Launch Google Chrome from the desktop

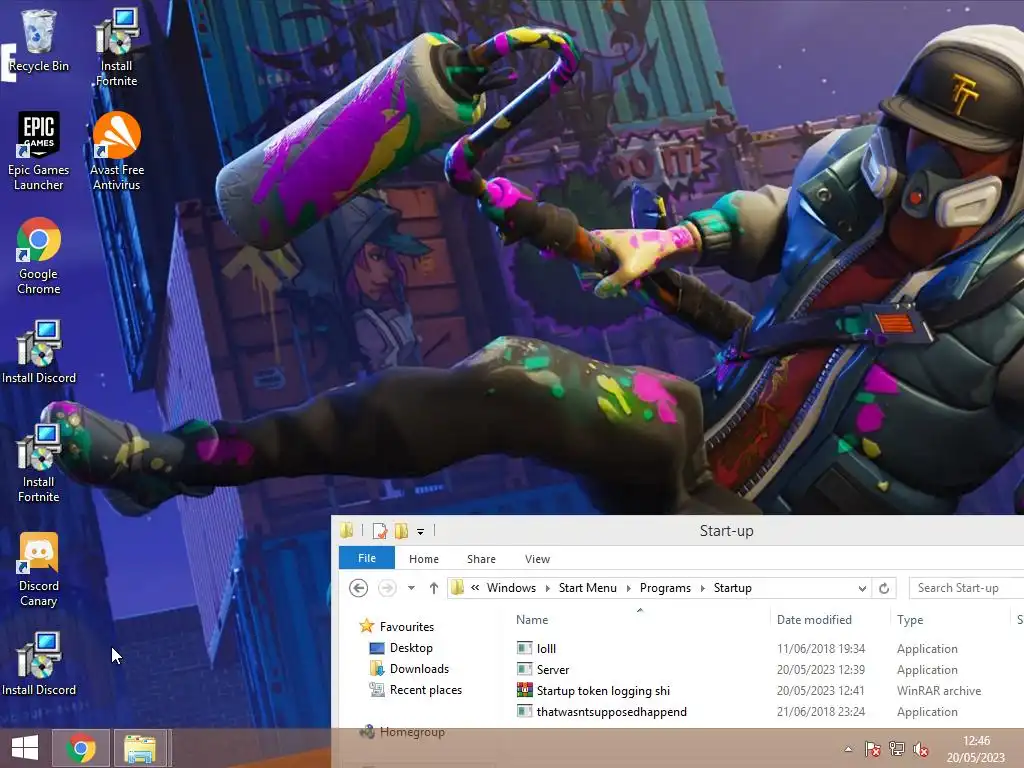tap(39, 255)
